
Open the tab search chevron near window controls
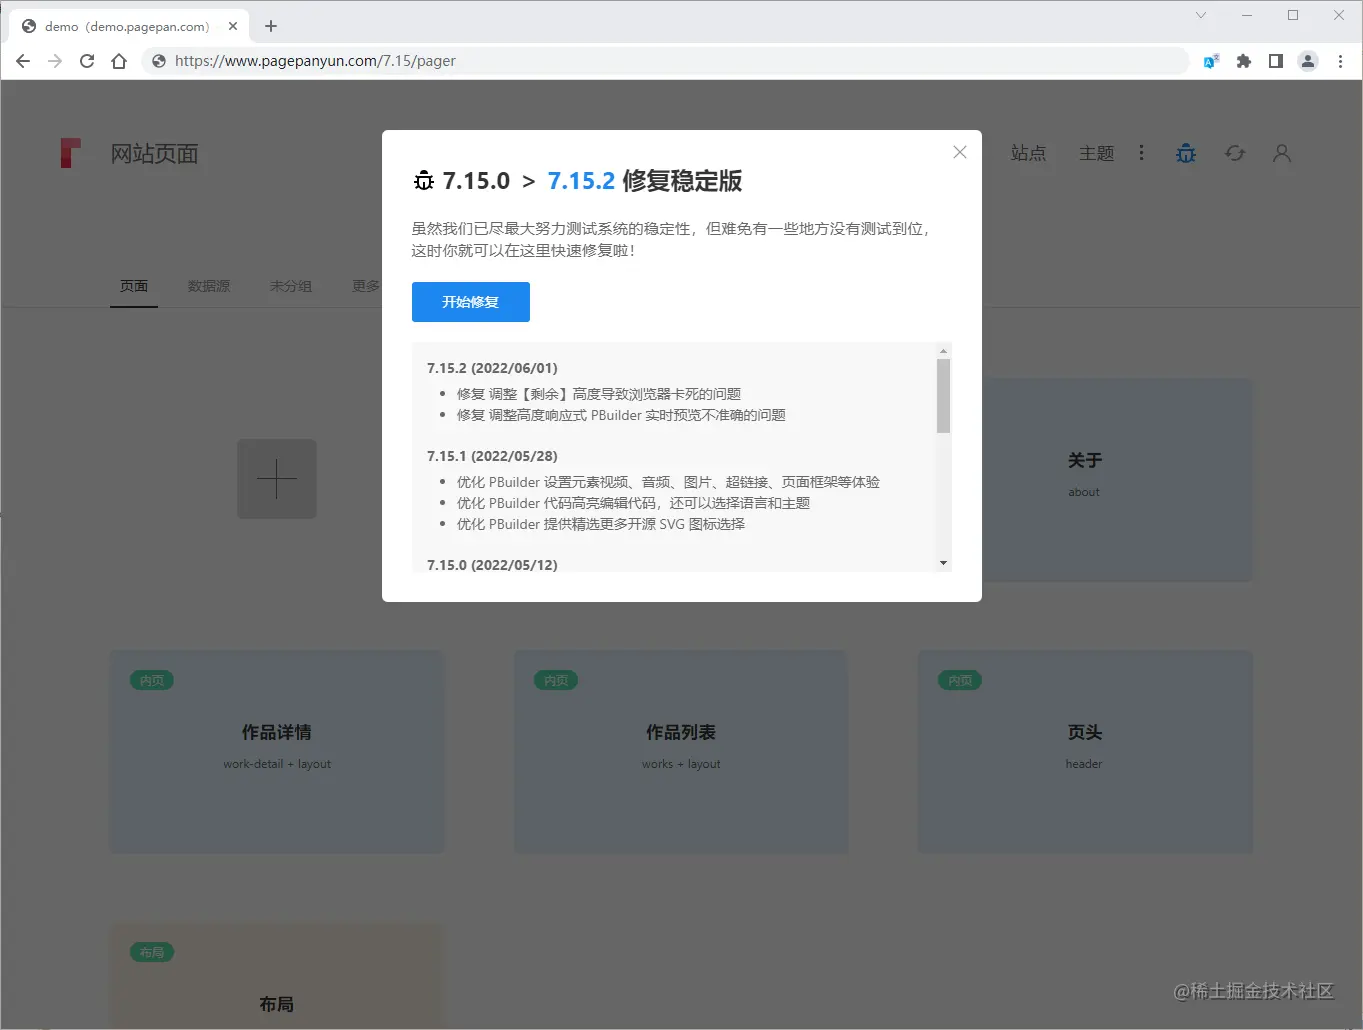coord(1199,15)
